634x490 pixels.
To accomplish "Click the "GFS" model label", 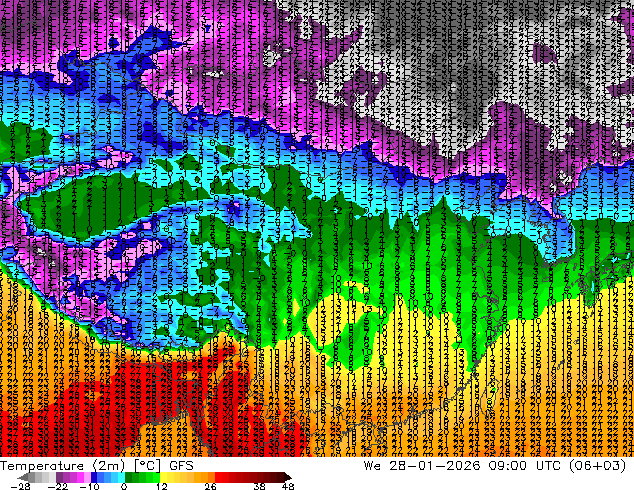I will pos(181,466).
